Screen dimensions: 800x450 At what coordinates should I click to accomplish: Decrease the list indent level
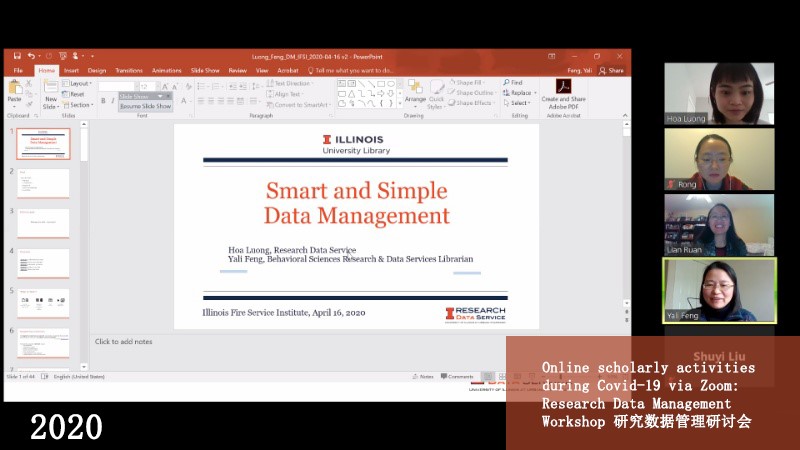(x=232, y=87)
